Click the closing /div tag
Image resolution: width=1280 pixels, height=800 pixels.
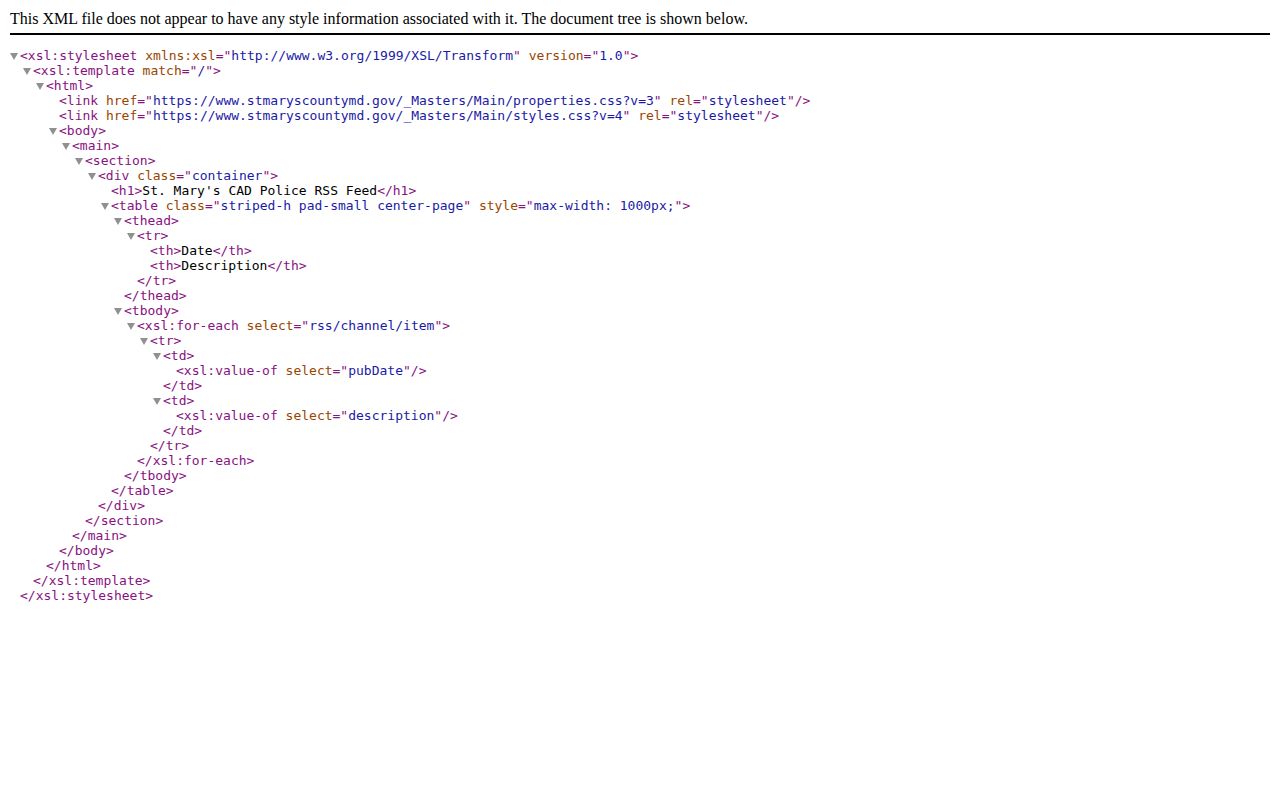point(121,506)
